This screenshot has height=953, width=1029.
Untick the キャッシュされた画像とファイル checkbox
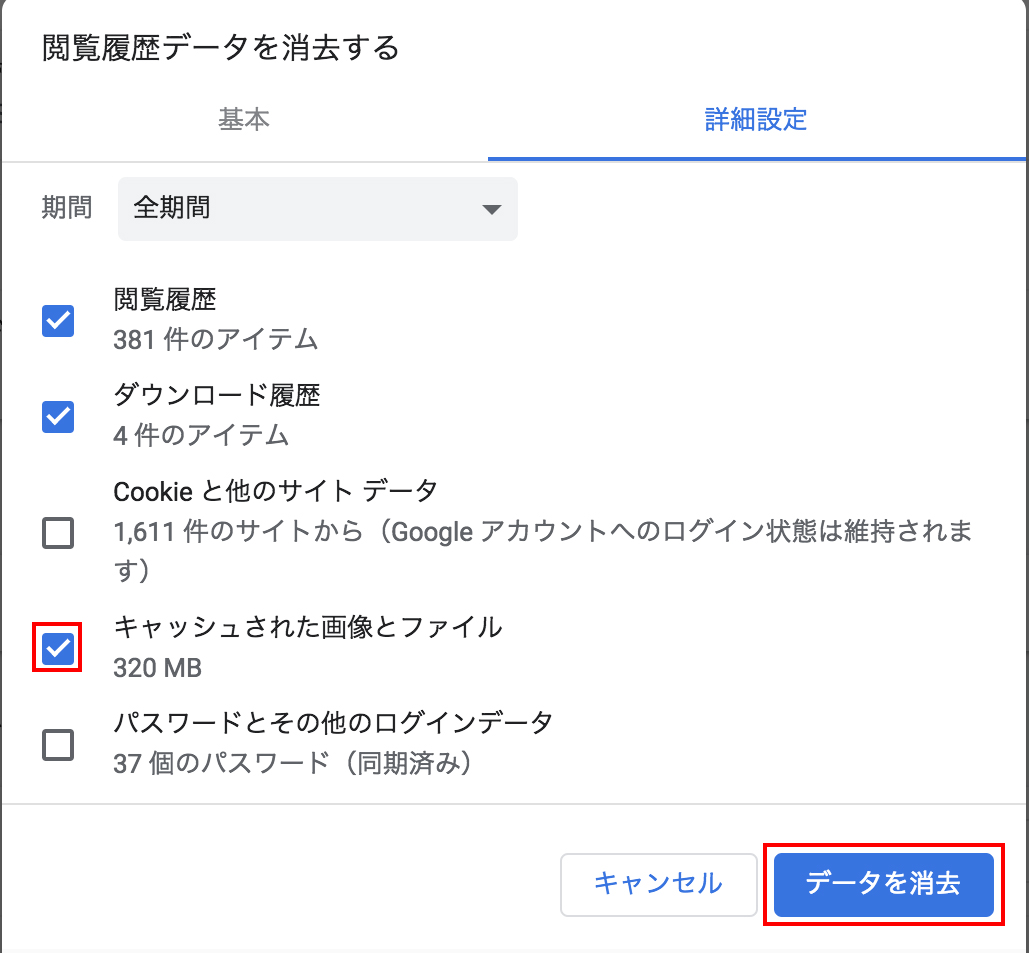tap(58, 649)
